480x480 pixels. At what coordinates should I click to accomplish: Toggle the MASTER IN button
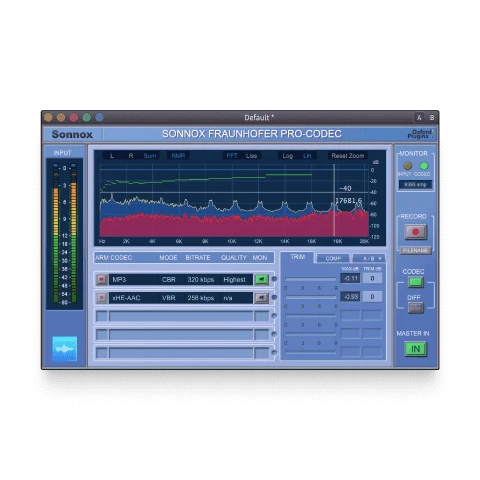pos(415,349)
